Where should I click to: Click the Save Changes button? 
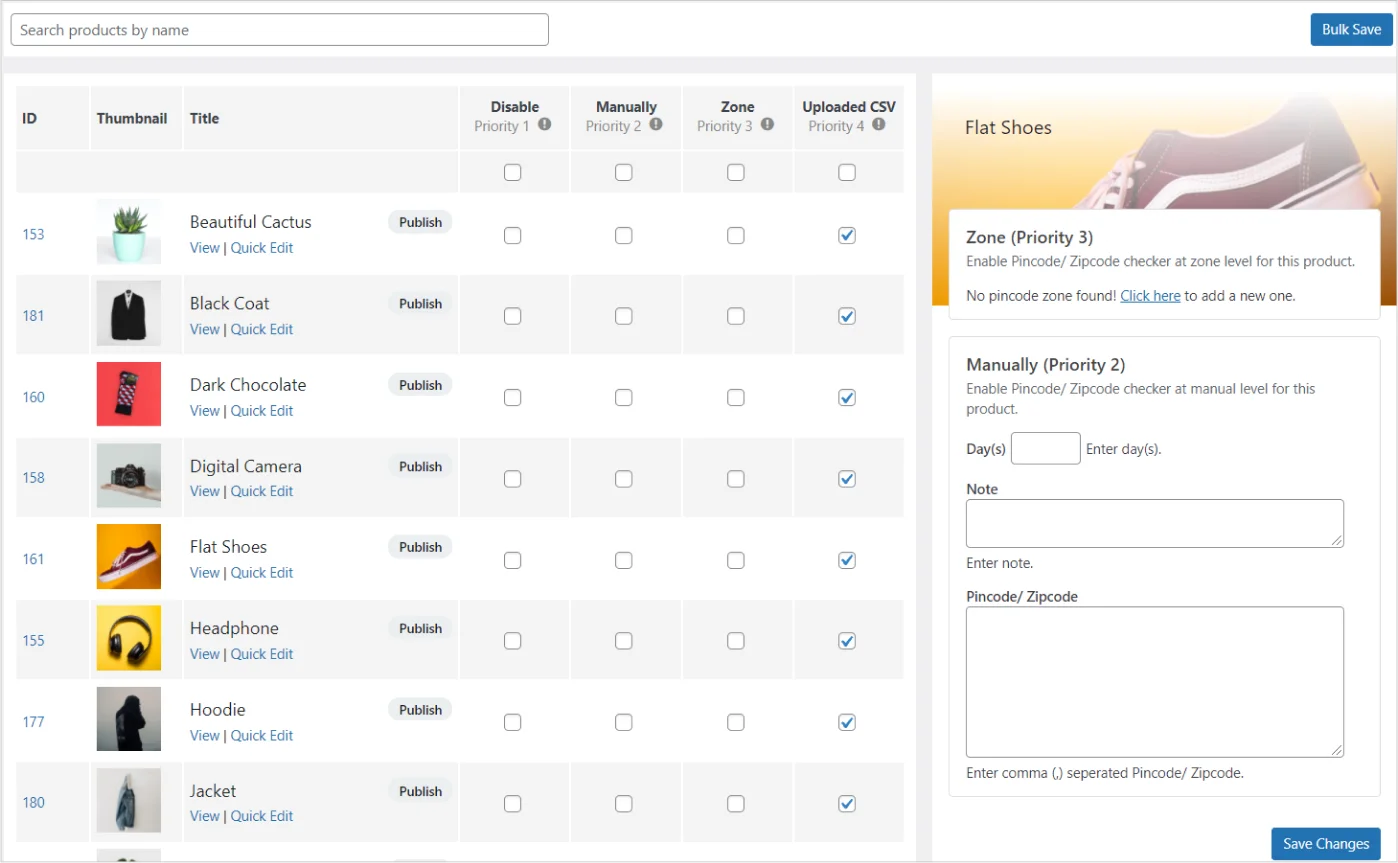click(x=1325, y=844)
